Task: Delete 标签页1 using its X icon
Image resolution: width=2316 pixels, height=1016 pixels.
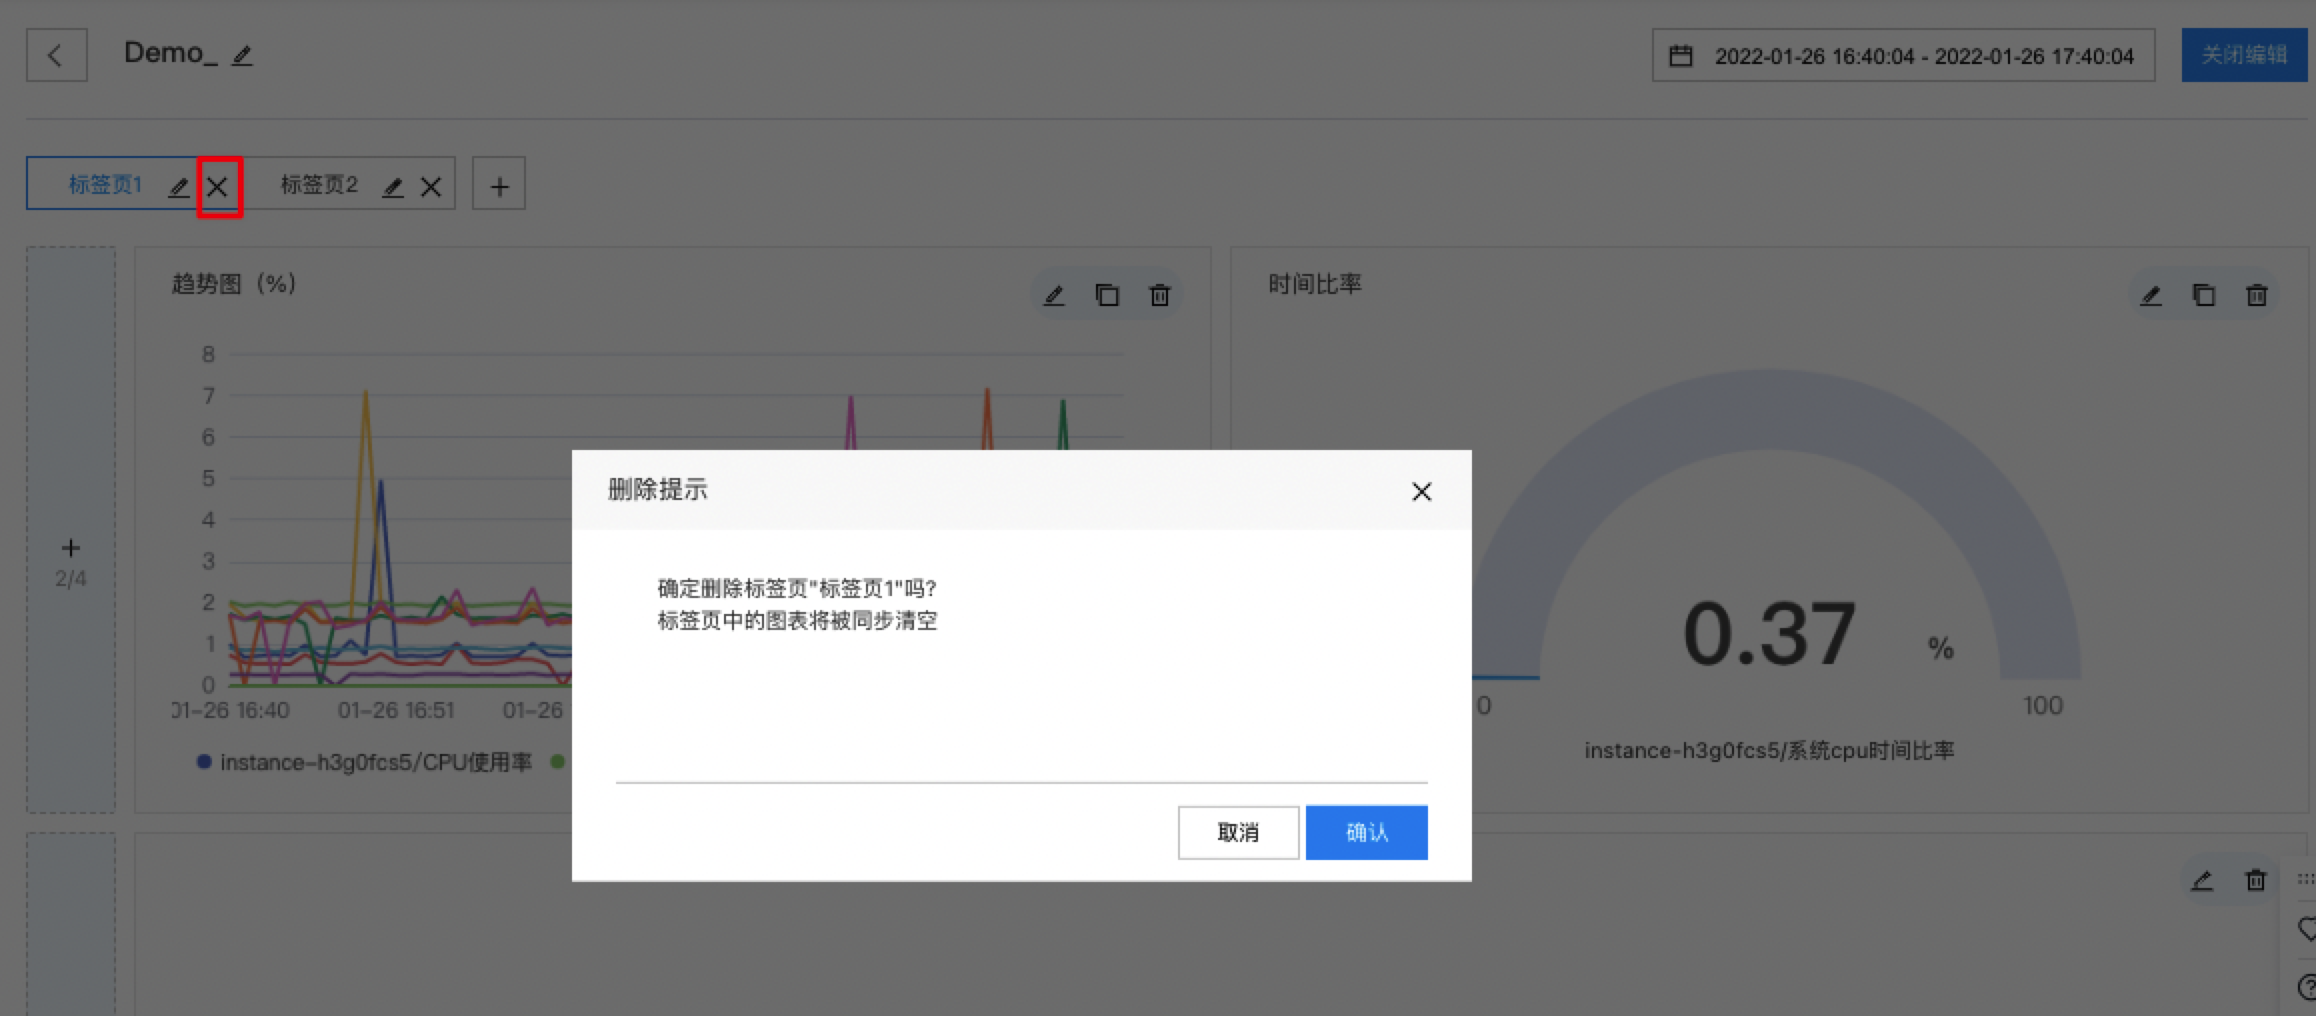Action: (217, 187)
